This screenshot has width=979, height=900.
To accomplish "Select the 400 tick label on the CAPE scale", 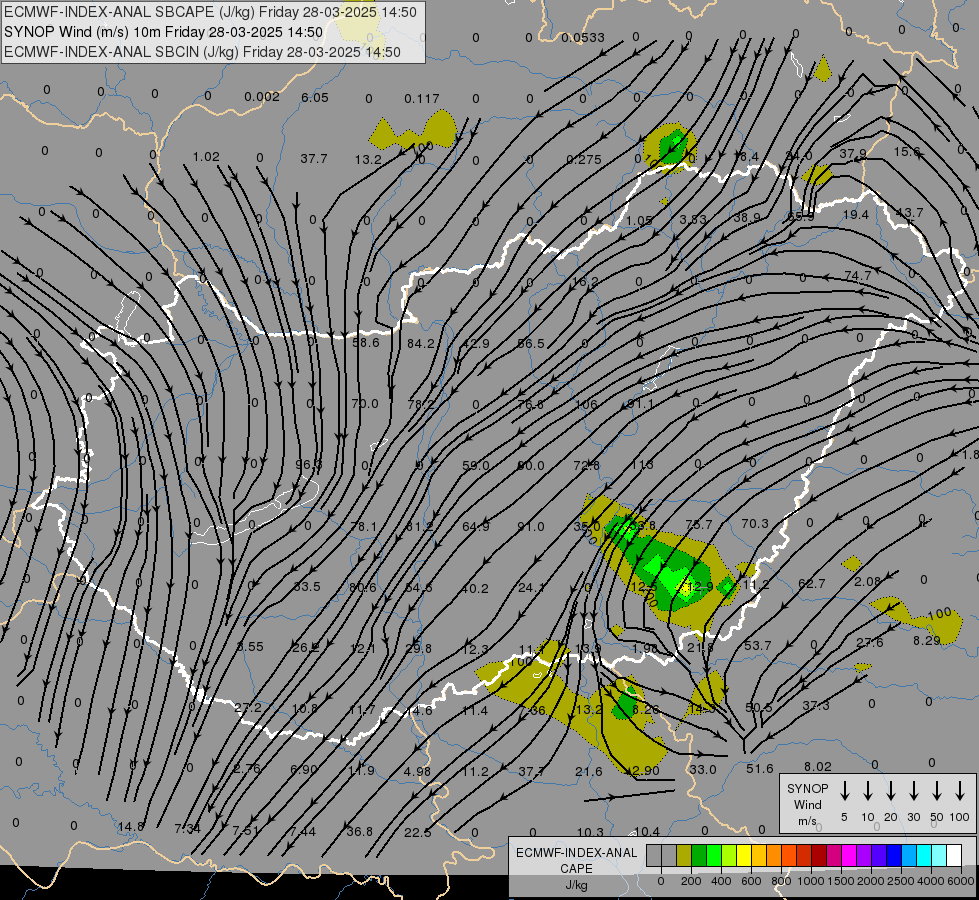I will click(721, 881).
